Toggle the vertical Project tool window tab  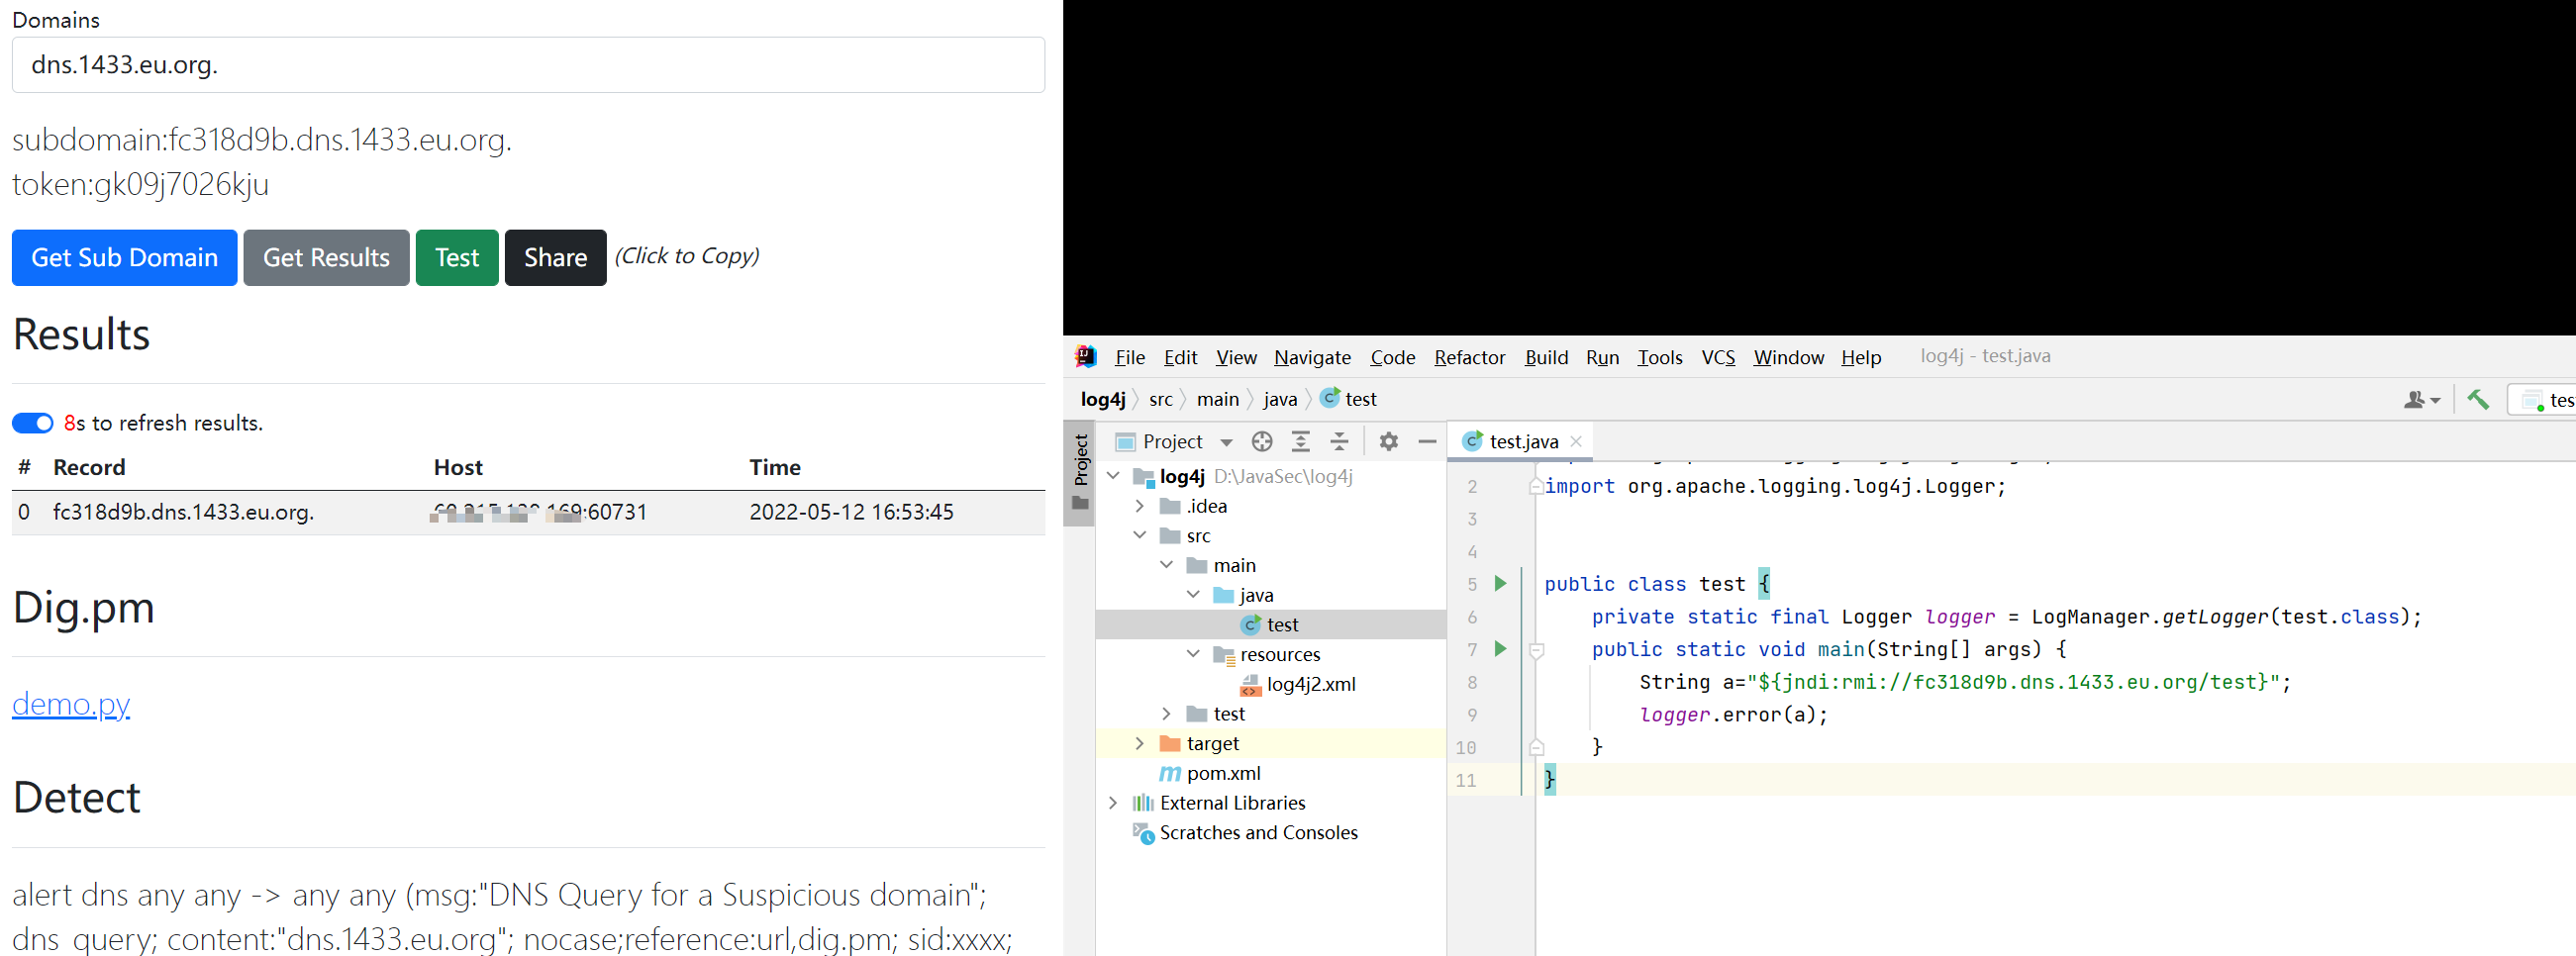[x=1079, y=472]
